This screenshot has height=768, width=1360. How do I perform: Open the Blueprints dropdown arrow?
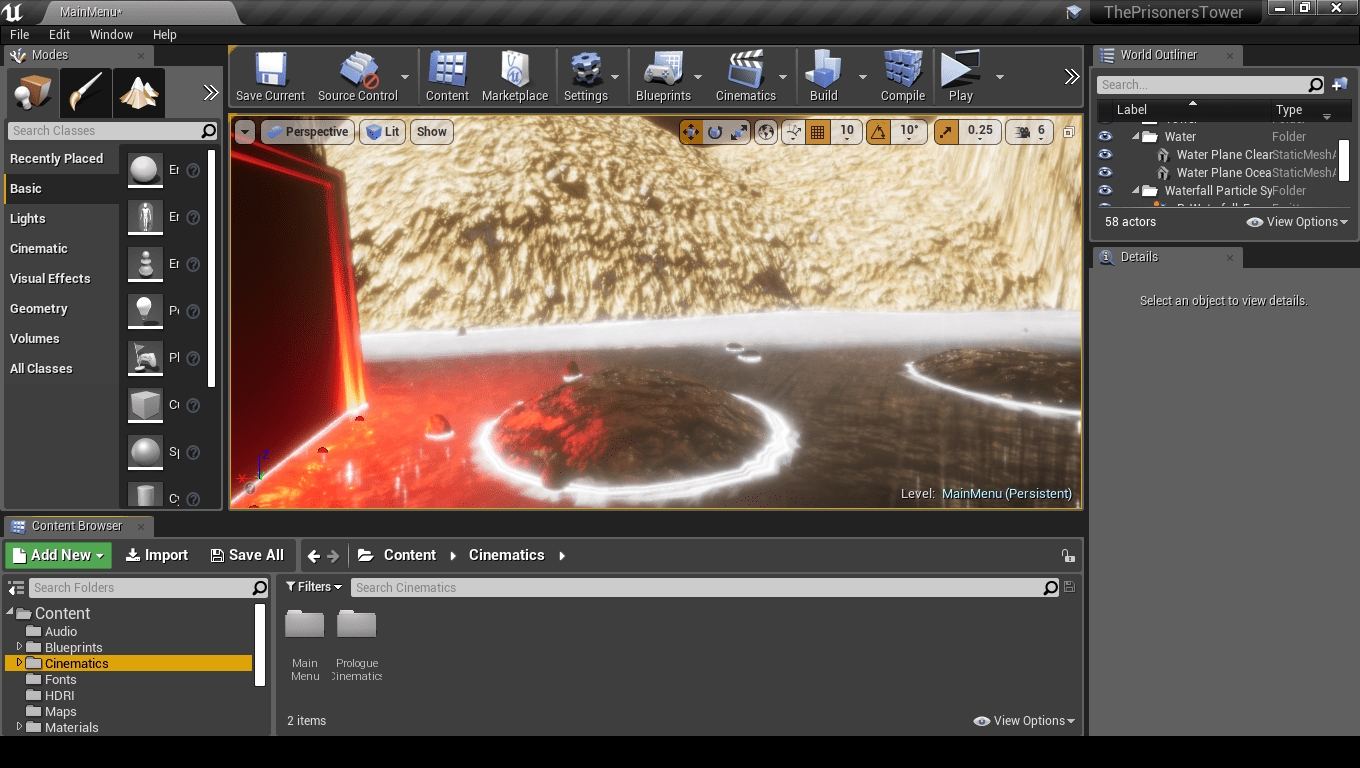tap(698, 77)
